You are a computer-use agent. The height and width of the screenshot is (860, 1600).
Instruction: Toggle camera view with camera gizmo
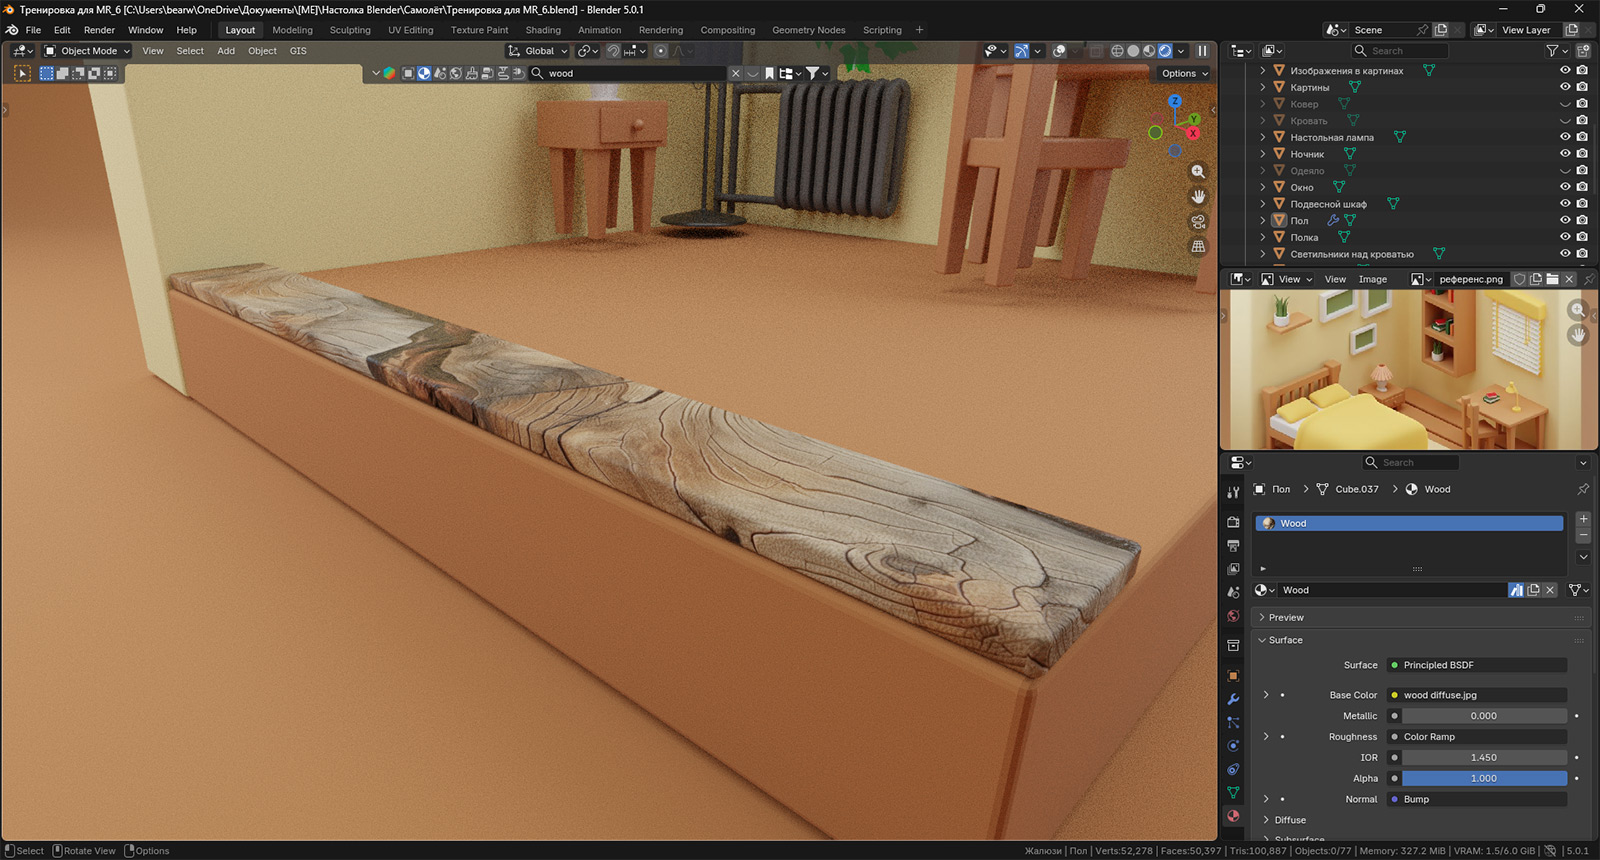pyautogui.click(x=1198, y=222)
